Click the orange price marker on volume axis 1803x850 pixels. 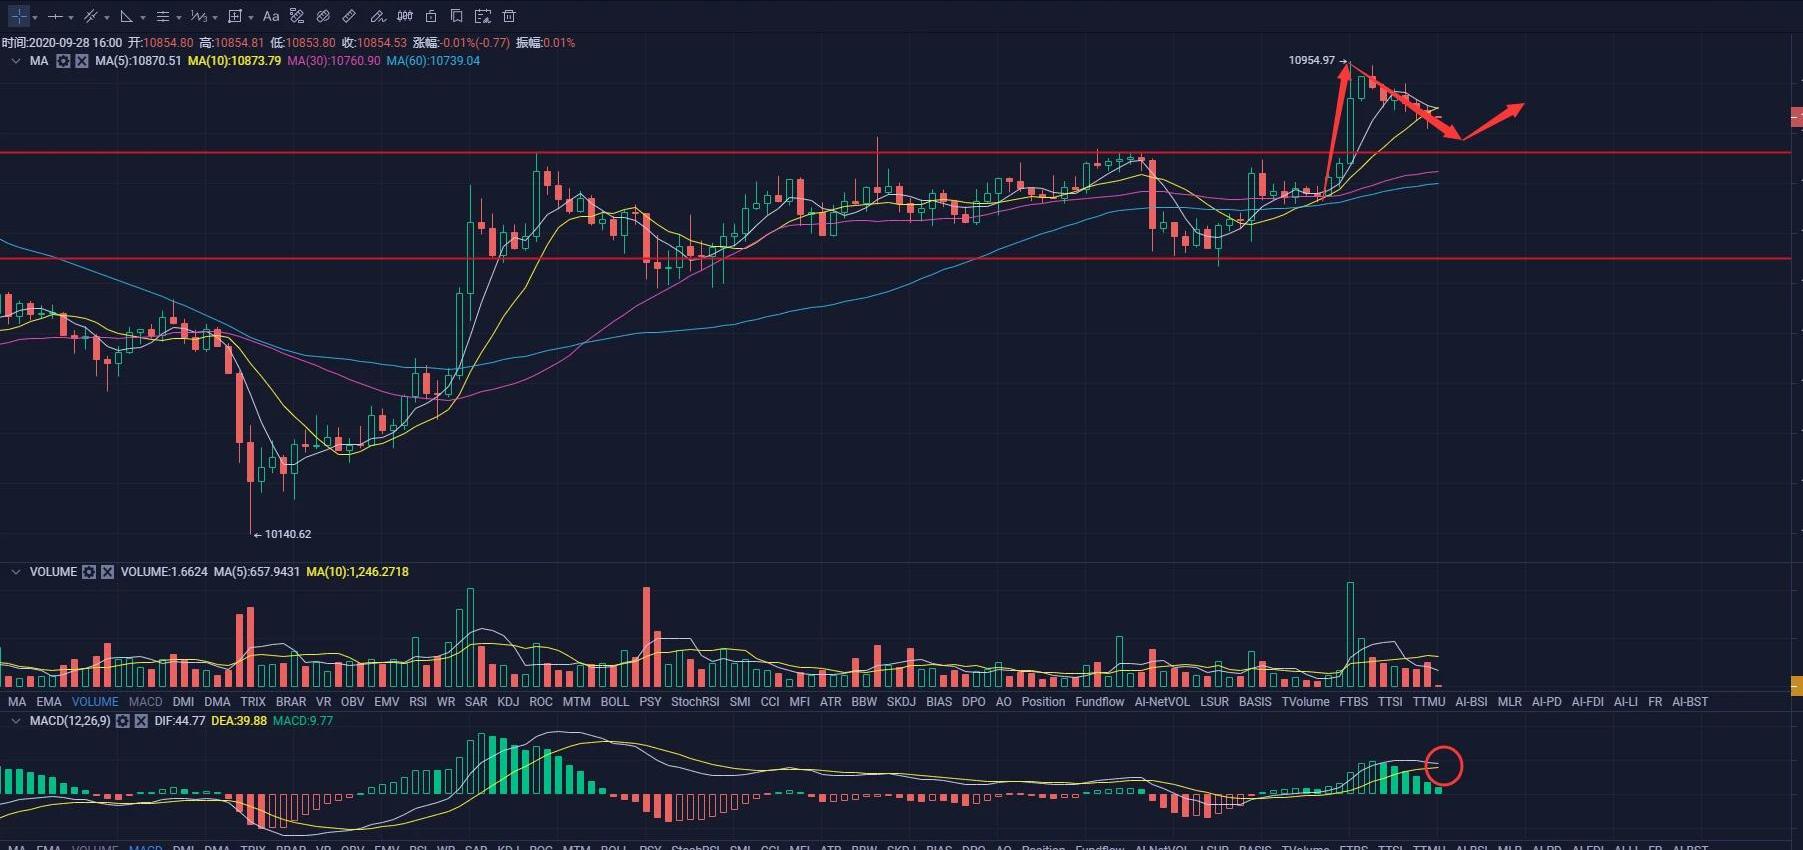1796,686
